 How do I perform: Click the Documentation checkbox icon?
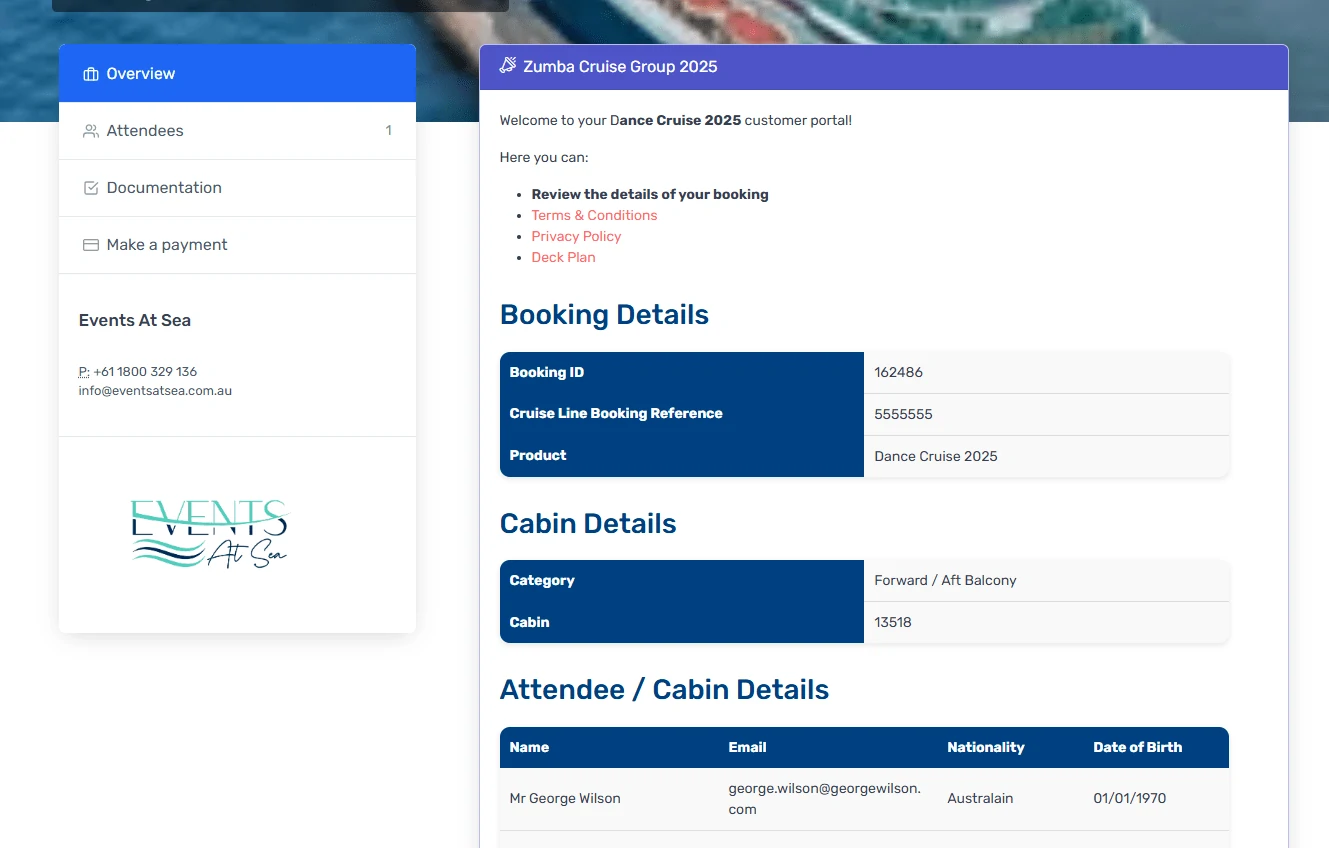coord(91,188)
